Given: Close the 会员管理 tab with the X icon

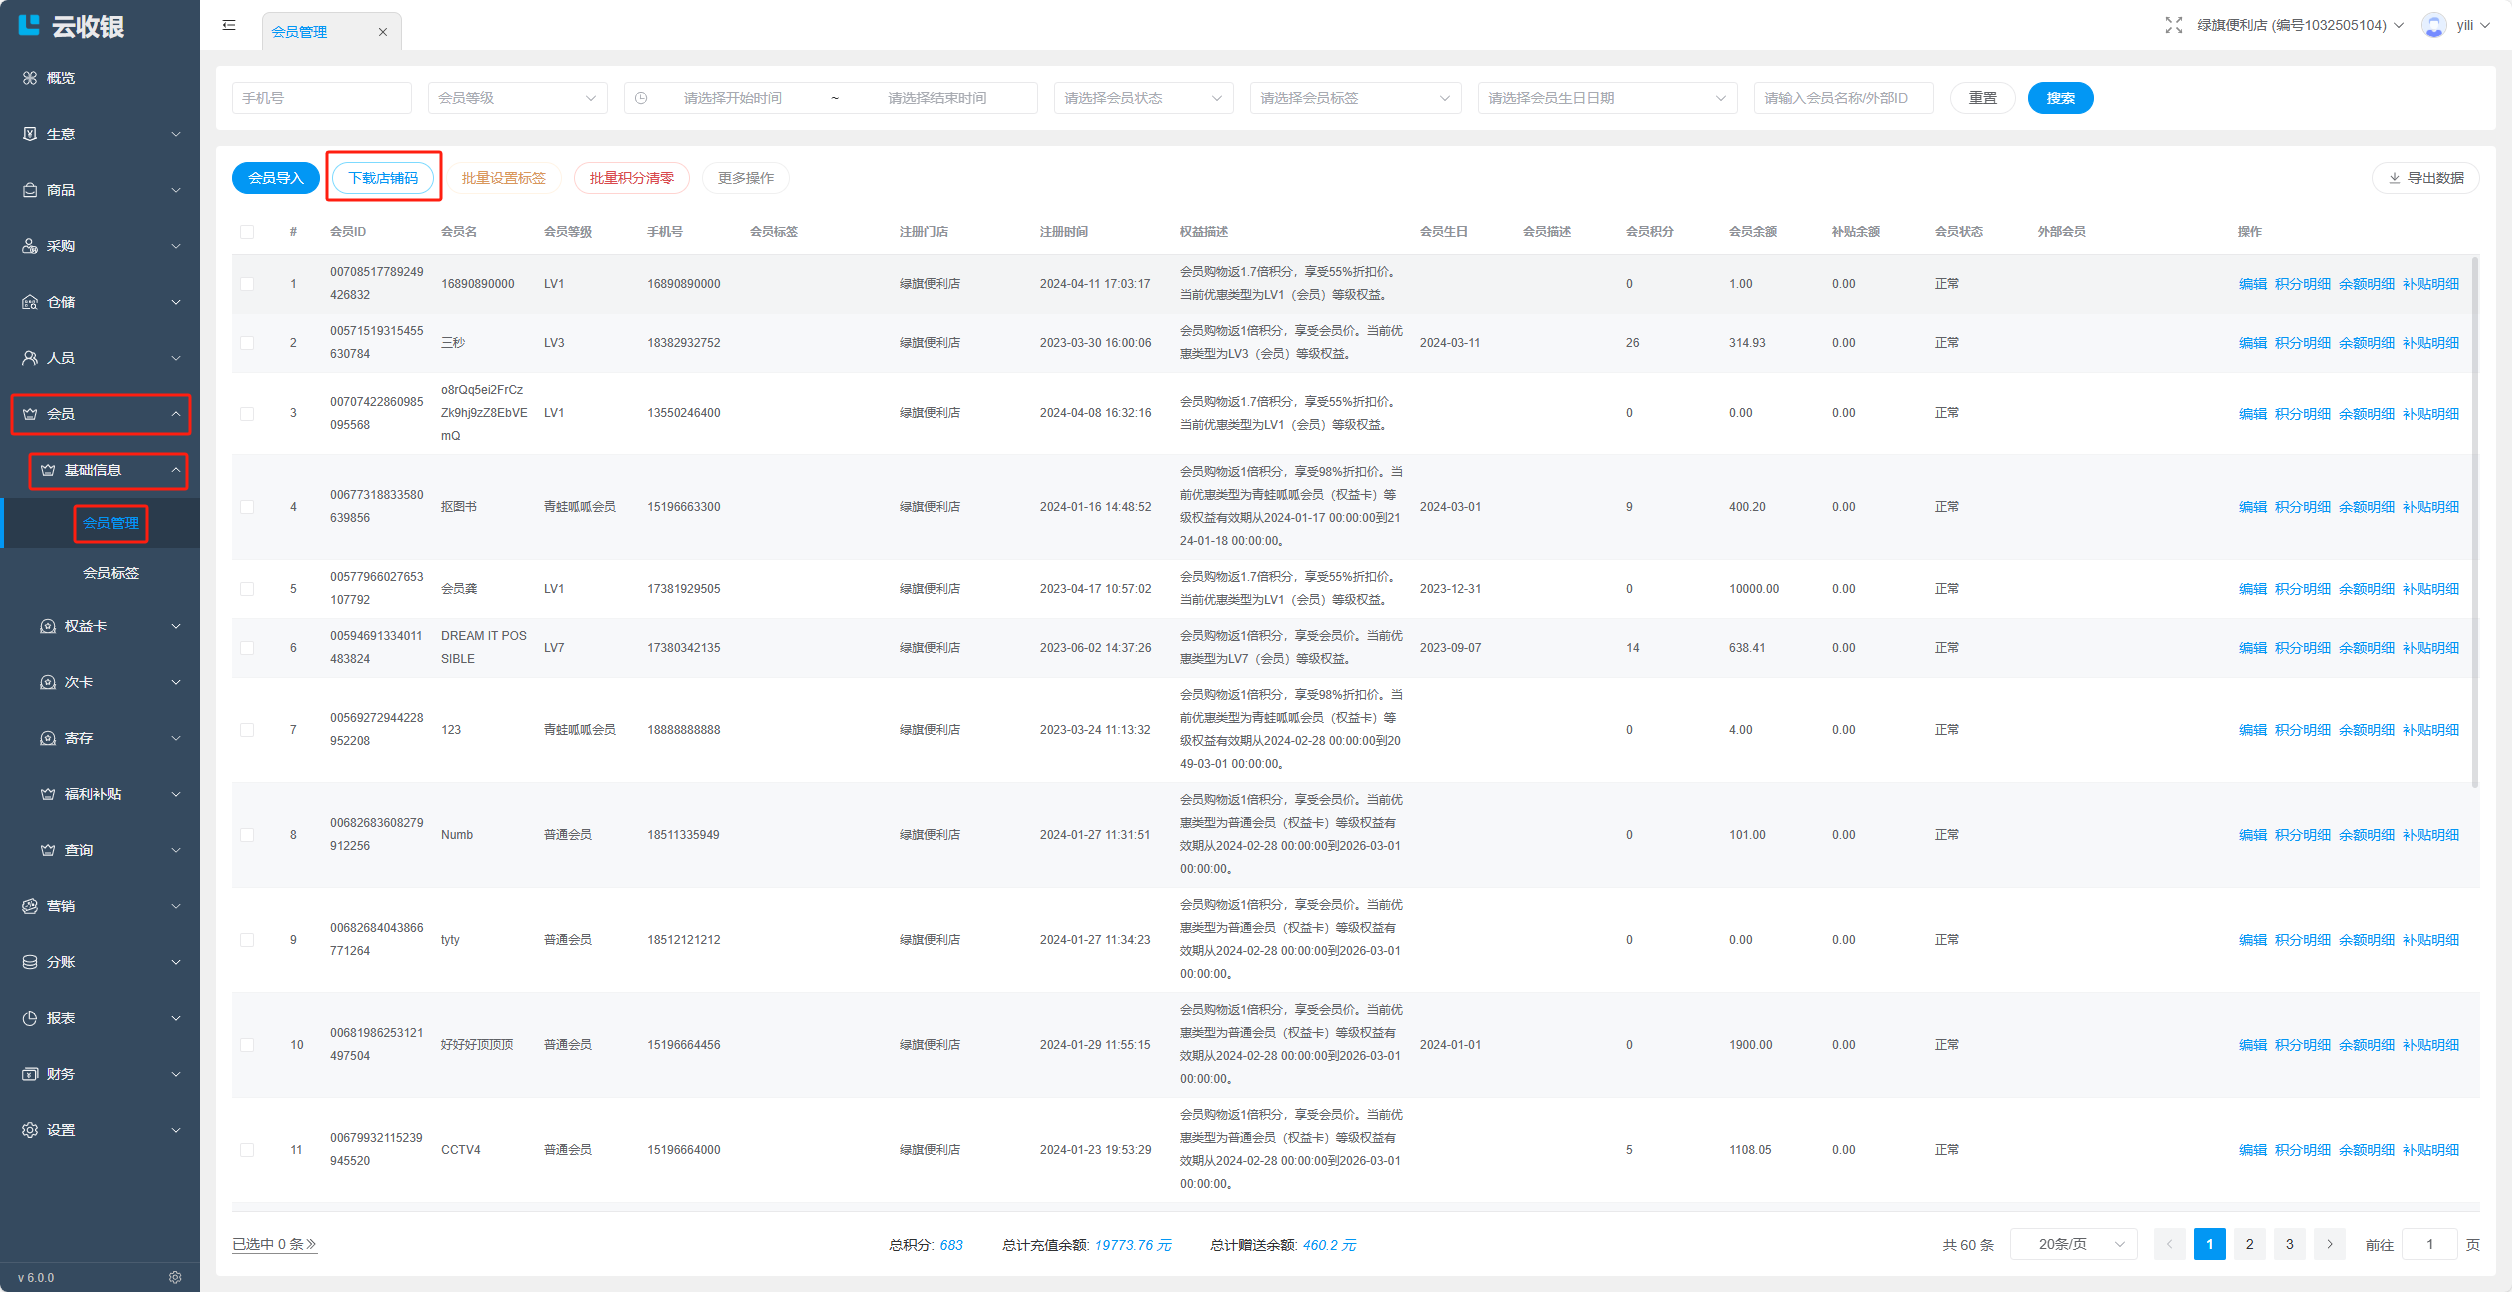Looking at the screenshot, I should [x=382, y=32].
